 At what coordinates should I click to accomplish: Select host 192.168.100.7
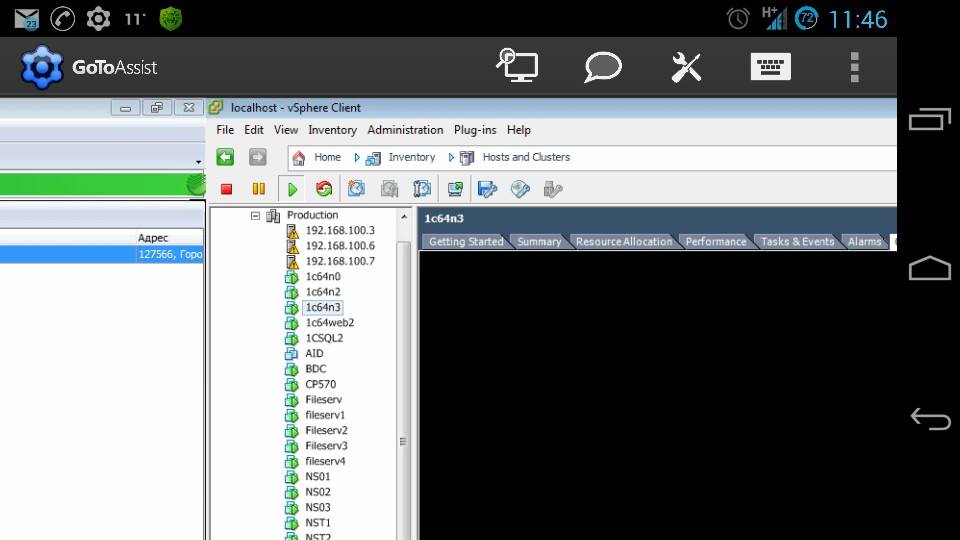point(340,261)
